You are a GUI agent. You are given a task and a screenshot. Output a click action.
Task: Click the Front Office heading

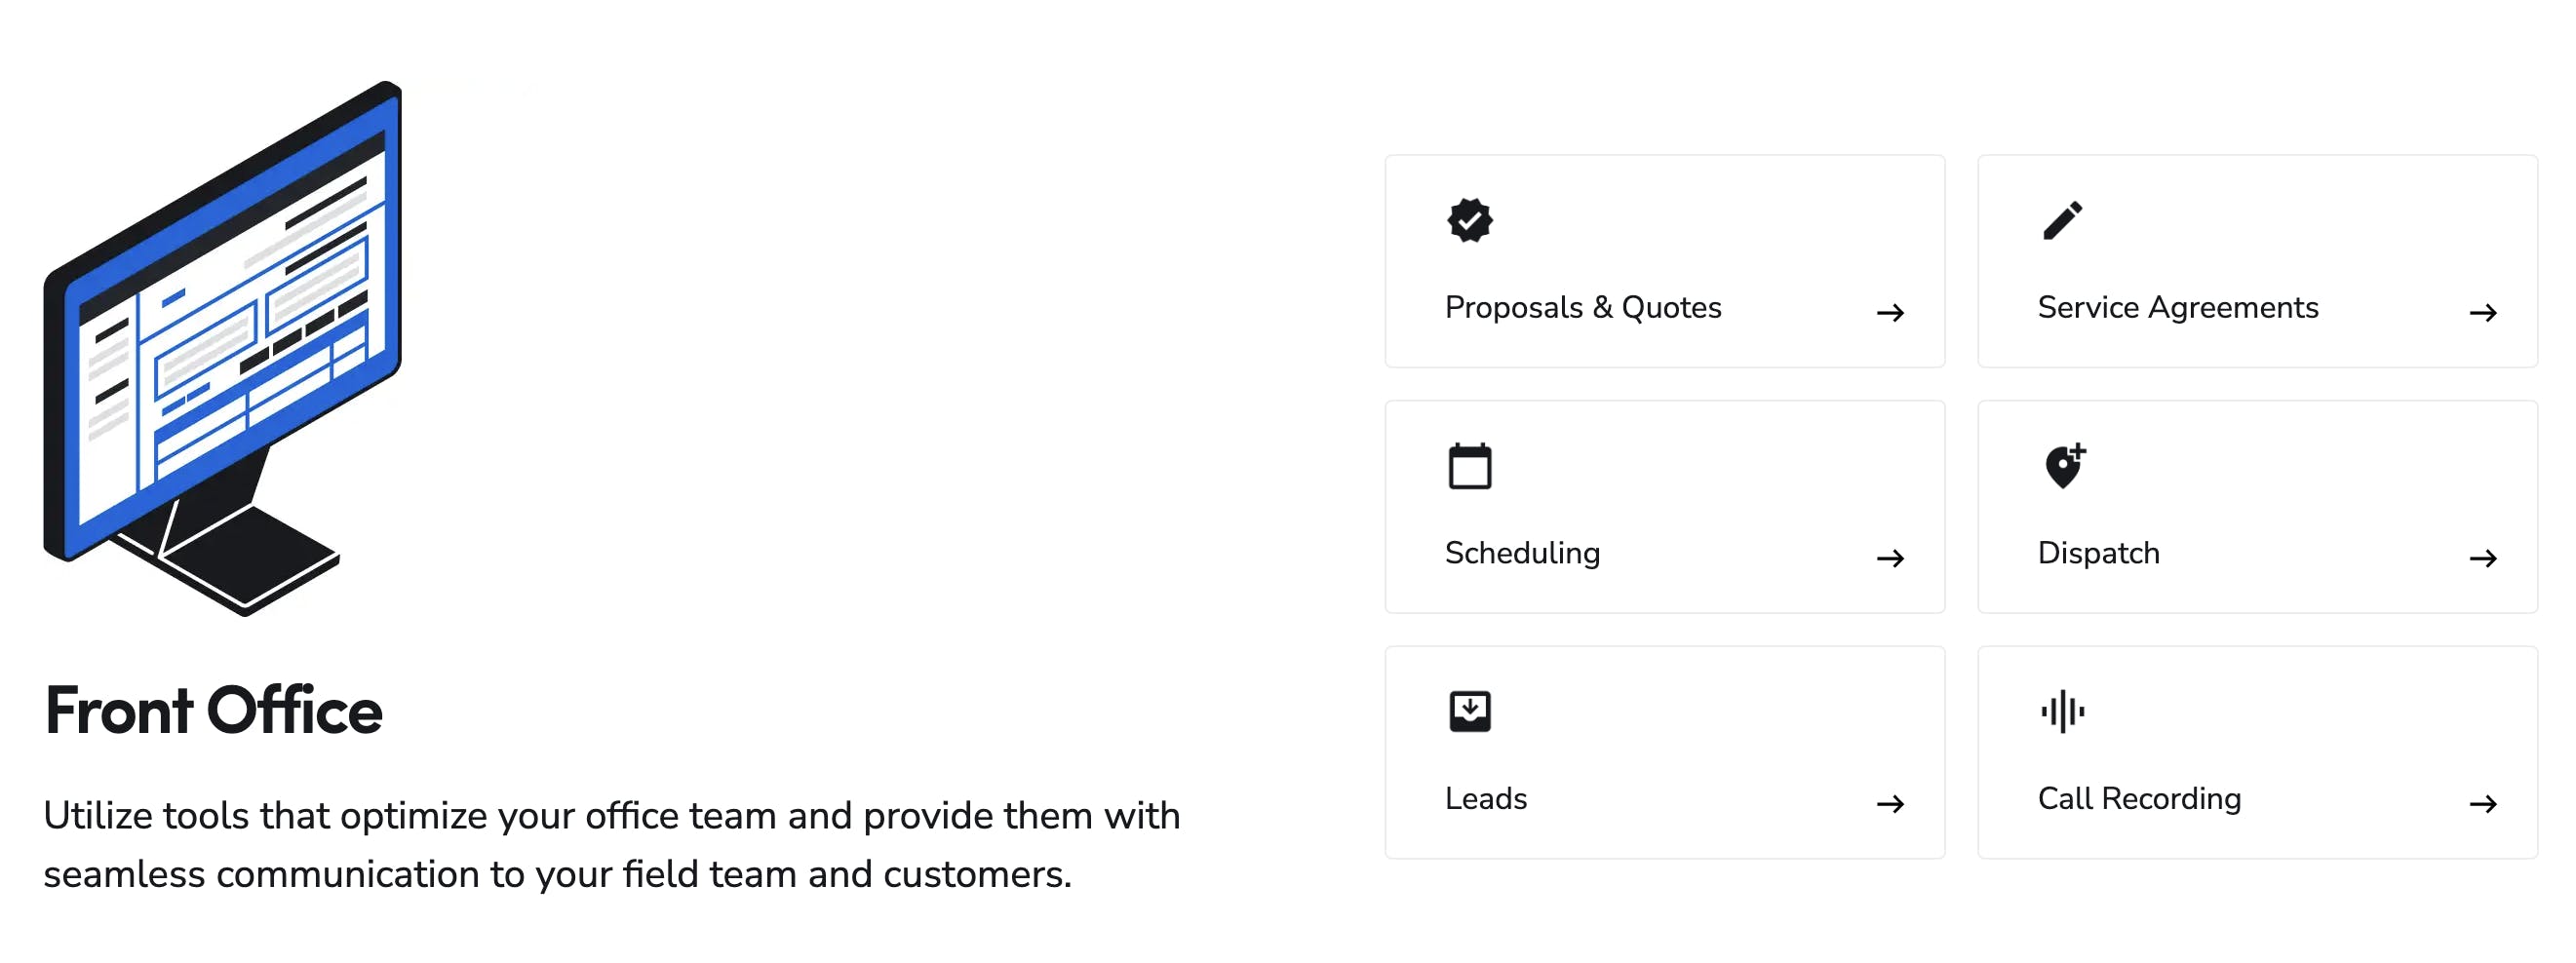pos(213,710)
